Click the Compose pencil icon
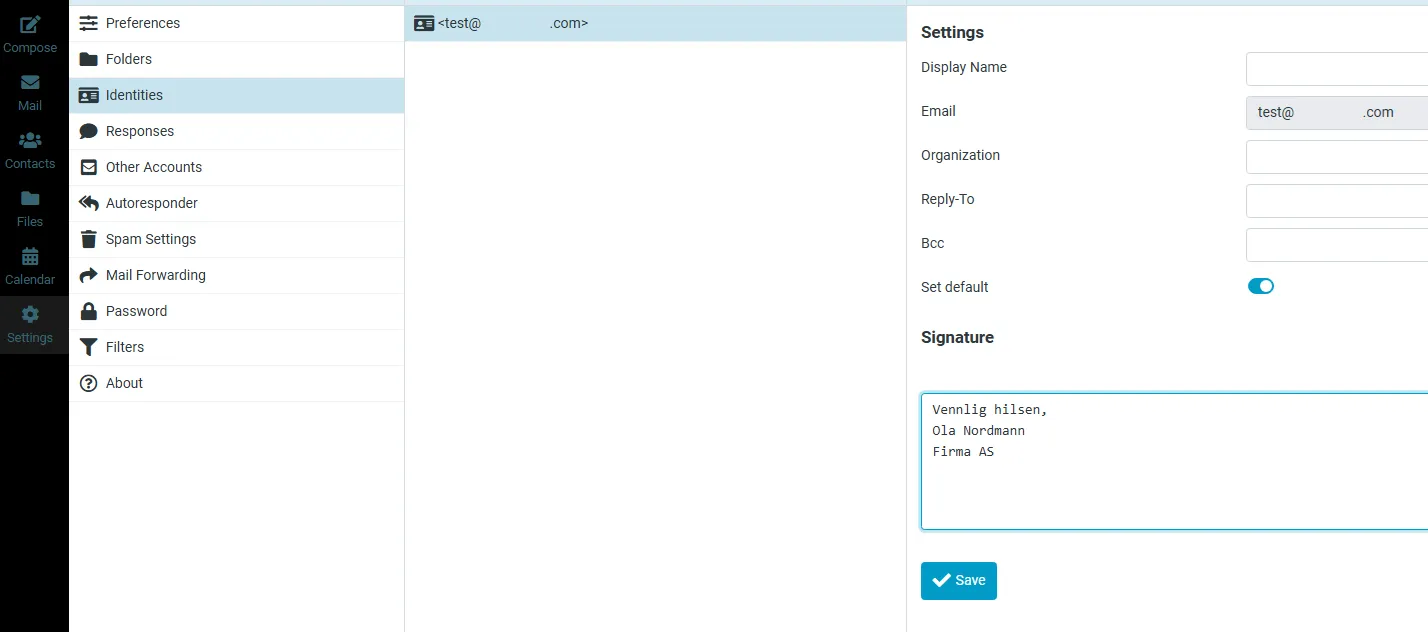The height and width of the screenshot is (632, 1428). coord(30,24)
